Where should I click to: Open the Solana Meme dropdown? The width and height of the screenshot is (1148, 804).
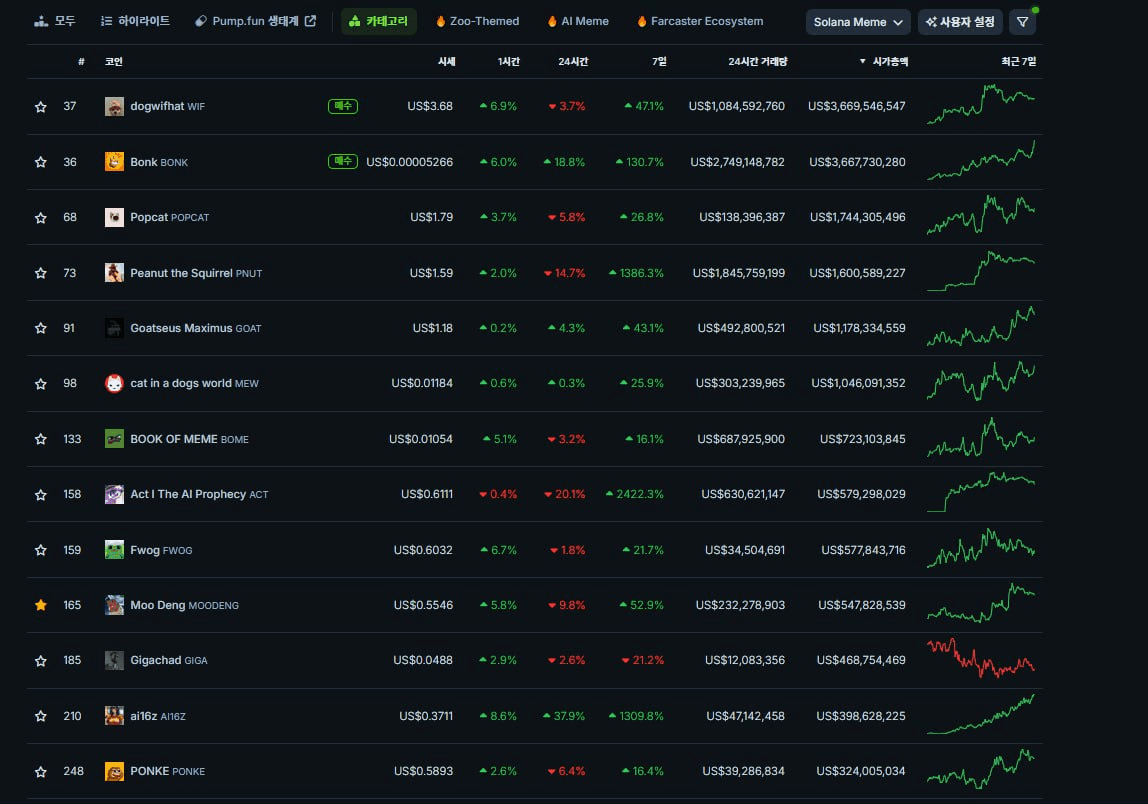[x=858, y=22]
